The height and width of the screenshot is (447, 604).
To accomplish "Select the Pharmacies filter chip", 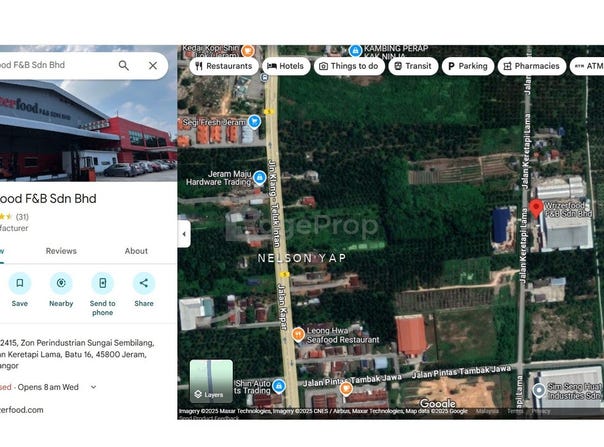I will (x=532, y=66).
